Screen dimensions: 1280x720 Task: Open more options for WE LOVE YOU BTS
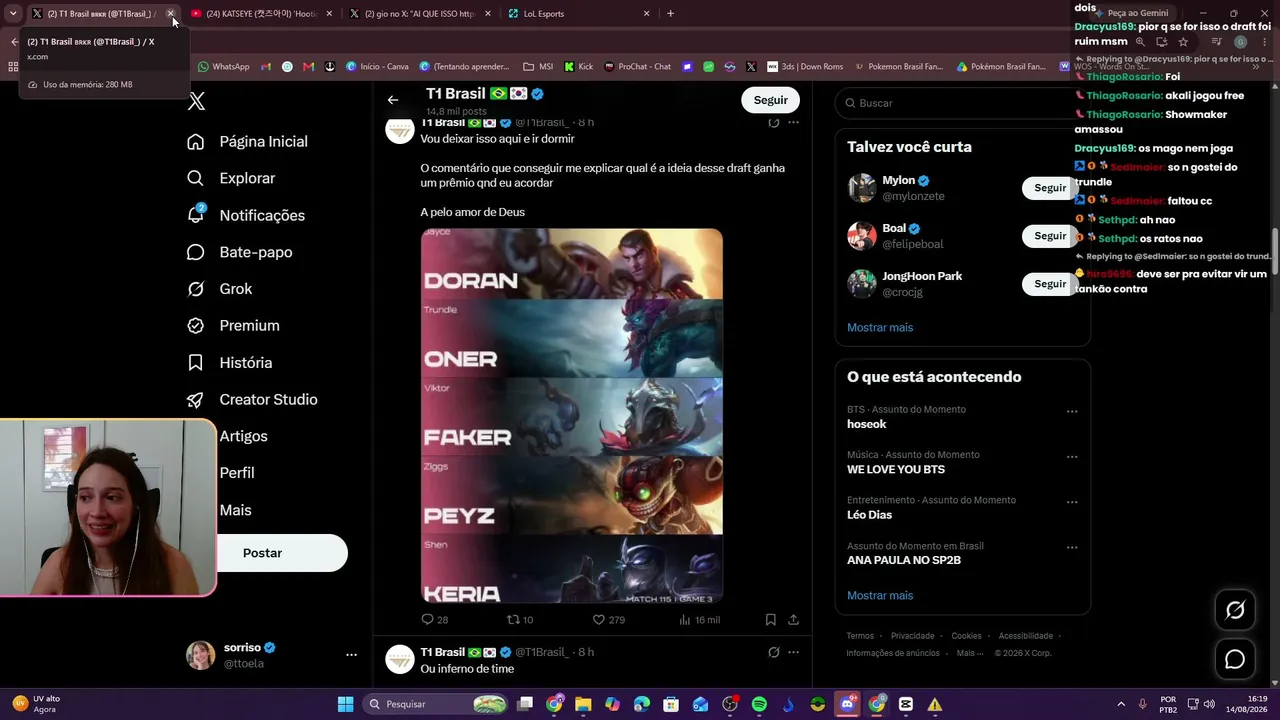(x=1072, y=457)
